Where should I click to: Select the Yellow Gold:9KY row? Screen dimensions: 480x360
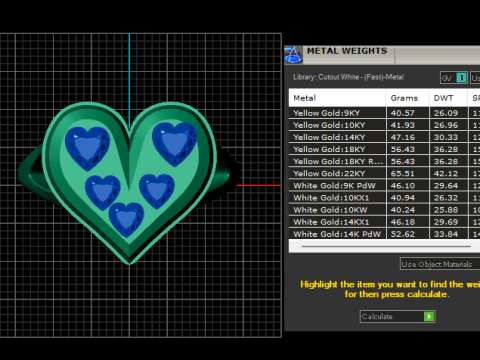384,113
